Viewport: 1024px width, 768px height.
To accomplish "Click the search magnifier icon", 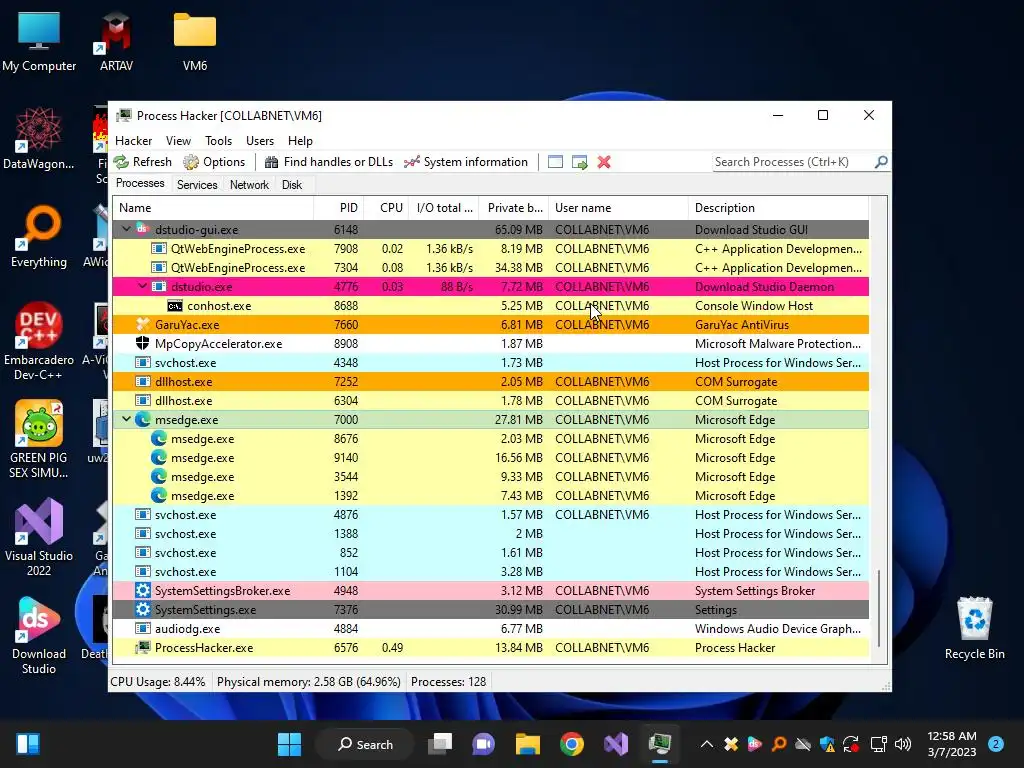I will pos(881,161).
